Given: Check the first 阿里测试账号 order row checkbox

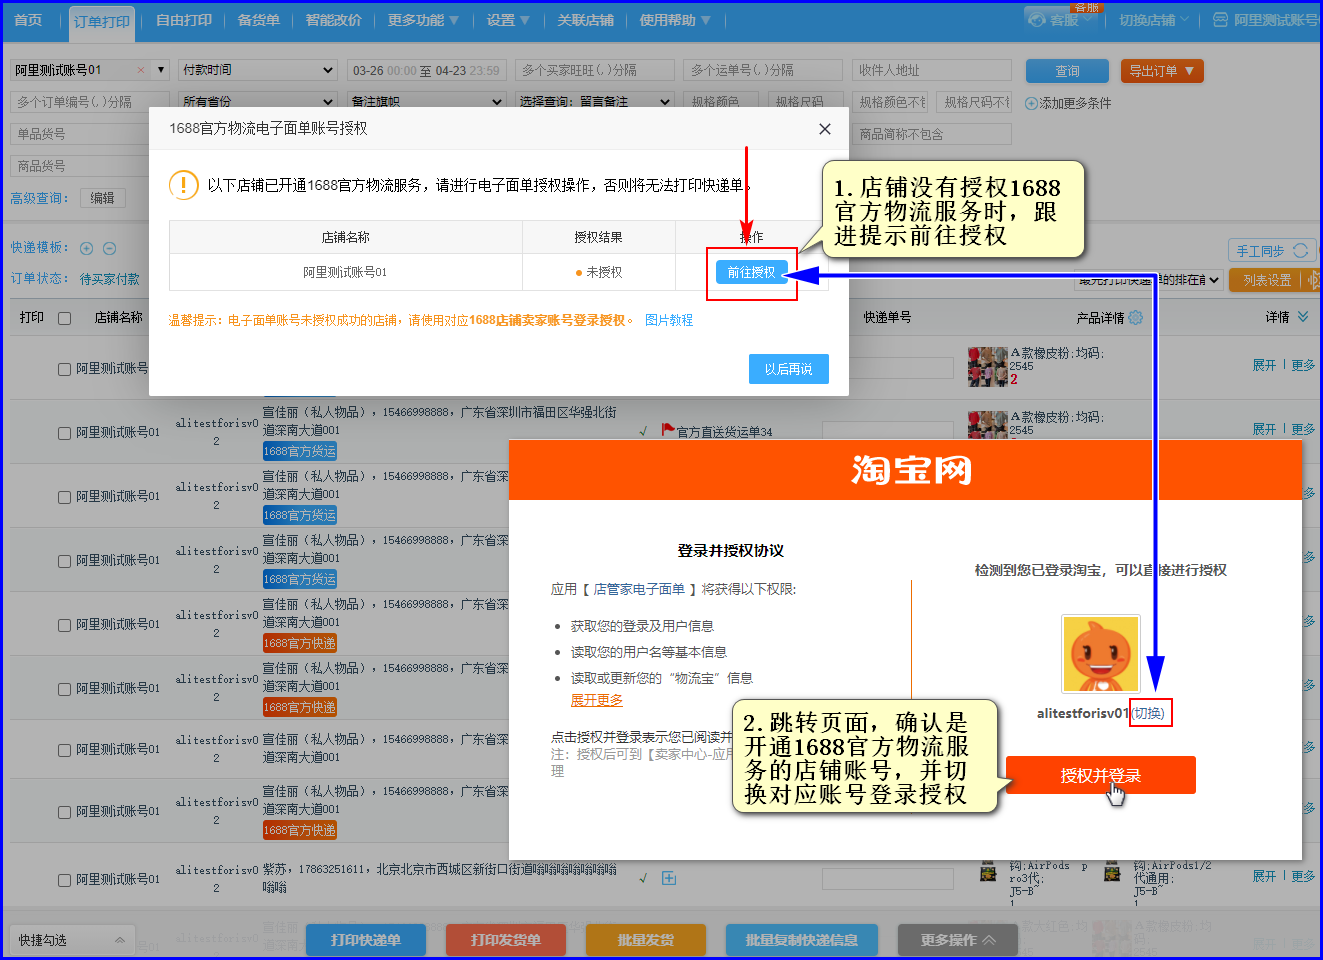Looking at the screenshot, I should coord(64,369).
